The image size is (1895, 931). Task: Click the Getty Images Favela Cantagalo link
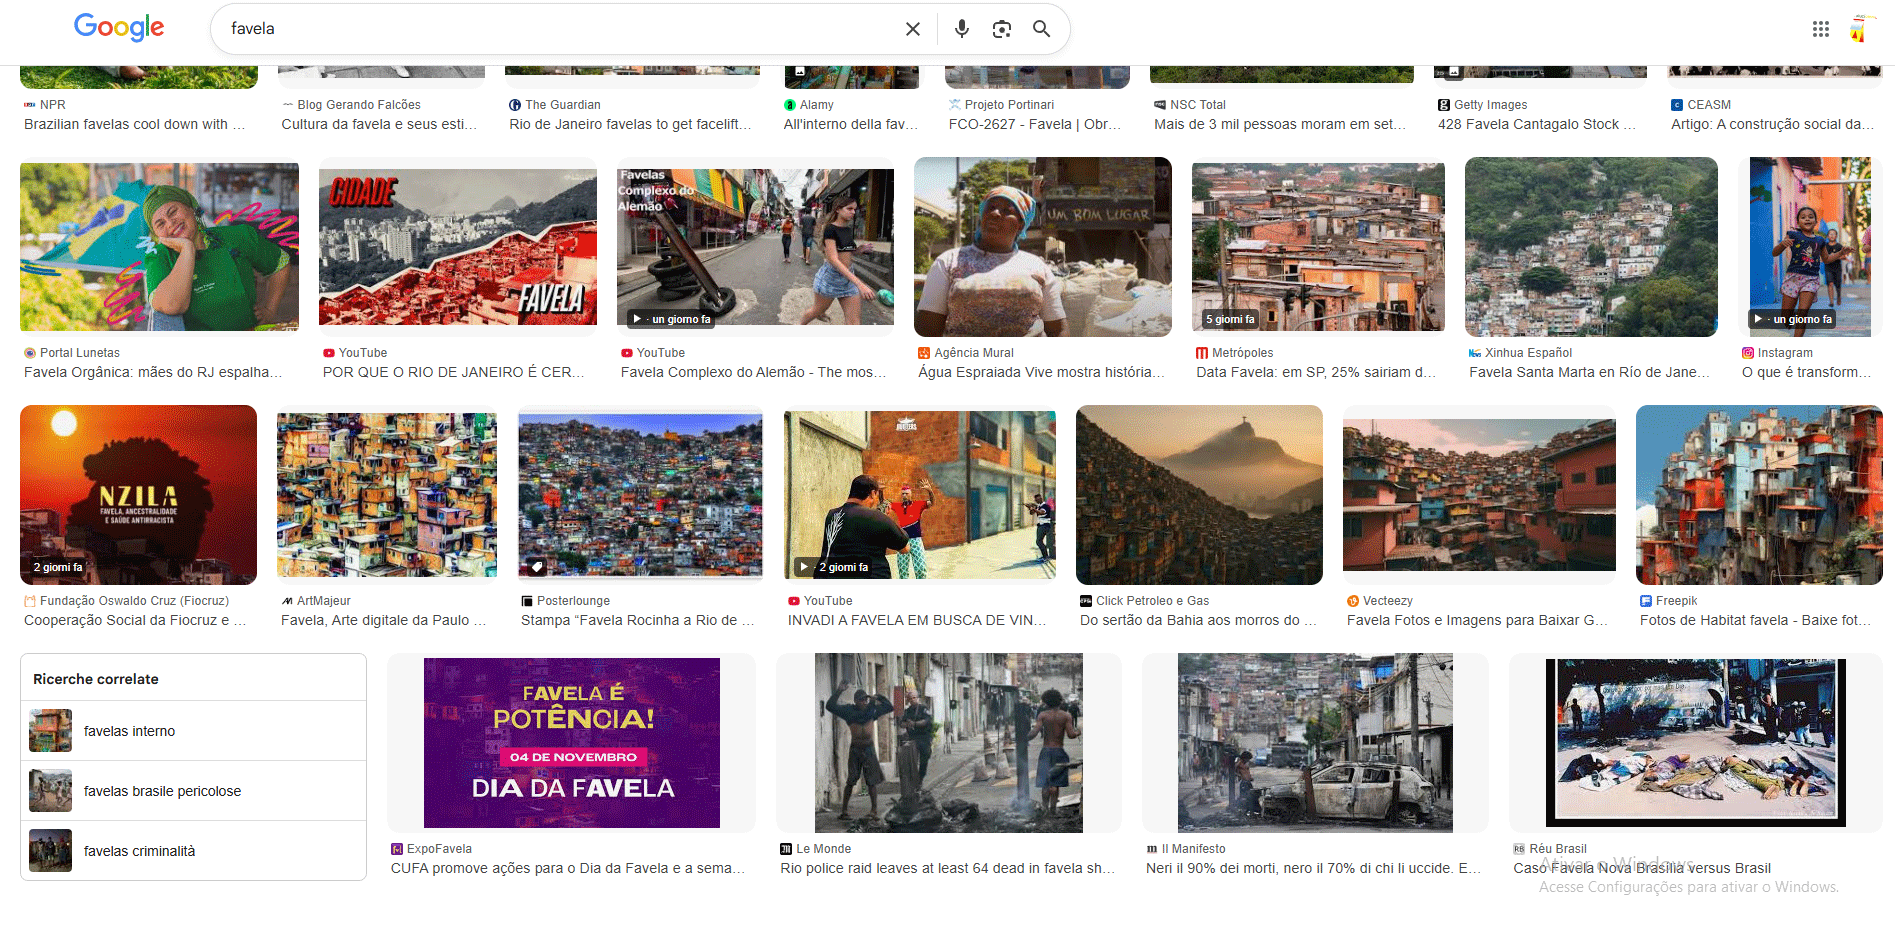[x=1536, y=124]
